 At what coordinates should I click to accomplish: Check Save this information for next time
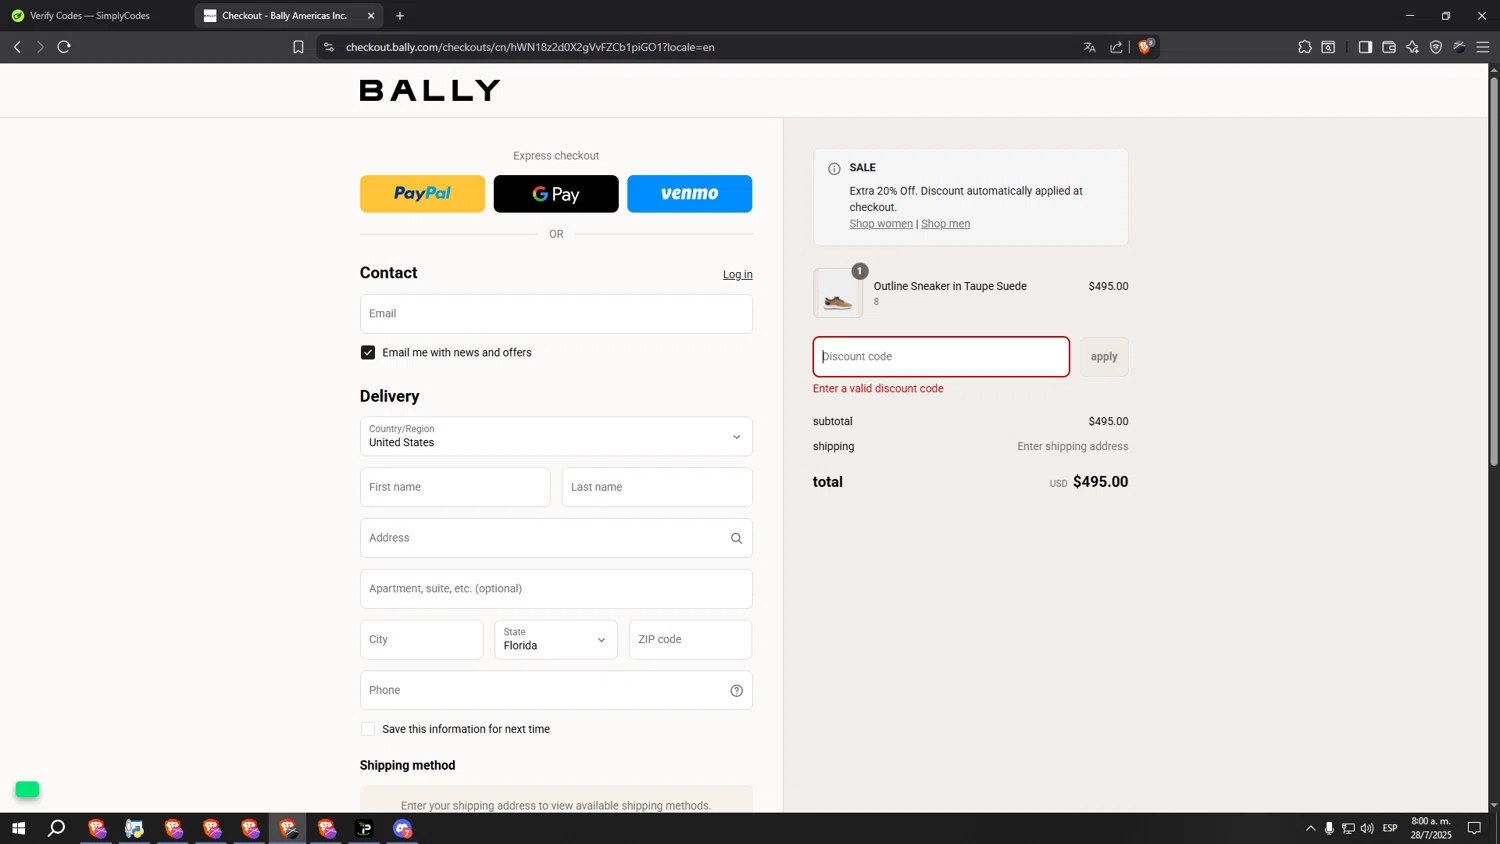(x=368, y=729)
